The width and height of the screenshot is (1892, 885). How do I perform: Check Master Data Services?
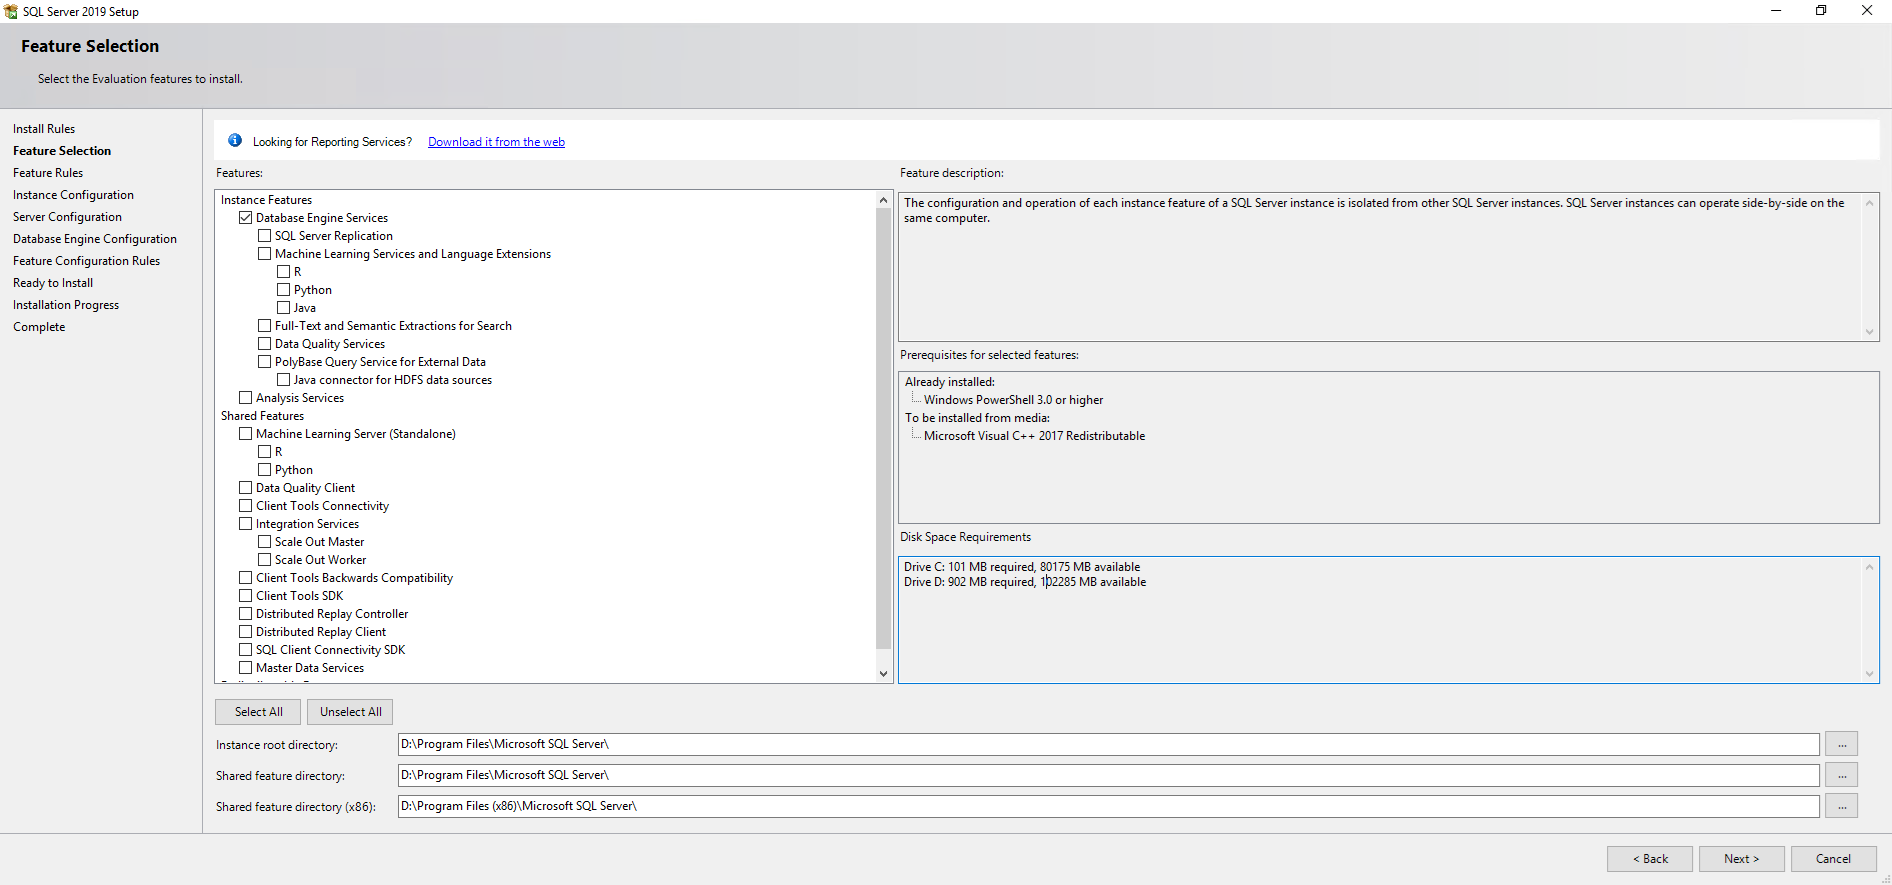[x=245, y=667]
